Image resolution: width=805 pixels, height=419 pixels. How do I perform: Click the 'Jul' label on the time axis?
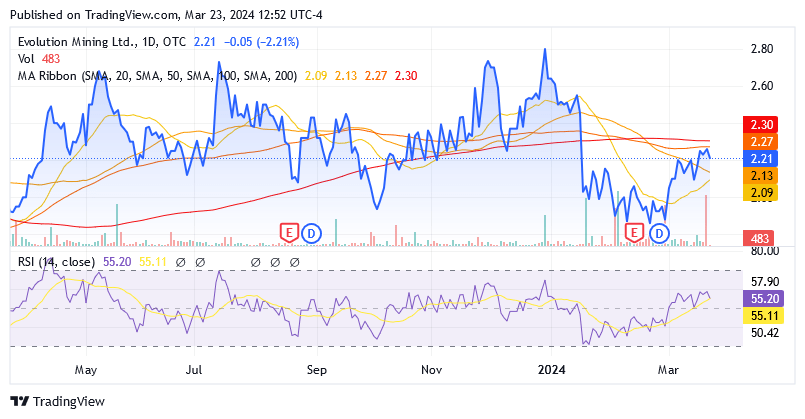tap(194, 370)
